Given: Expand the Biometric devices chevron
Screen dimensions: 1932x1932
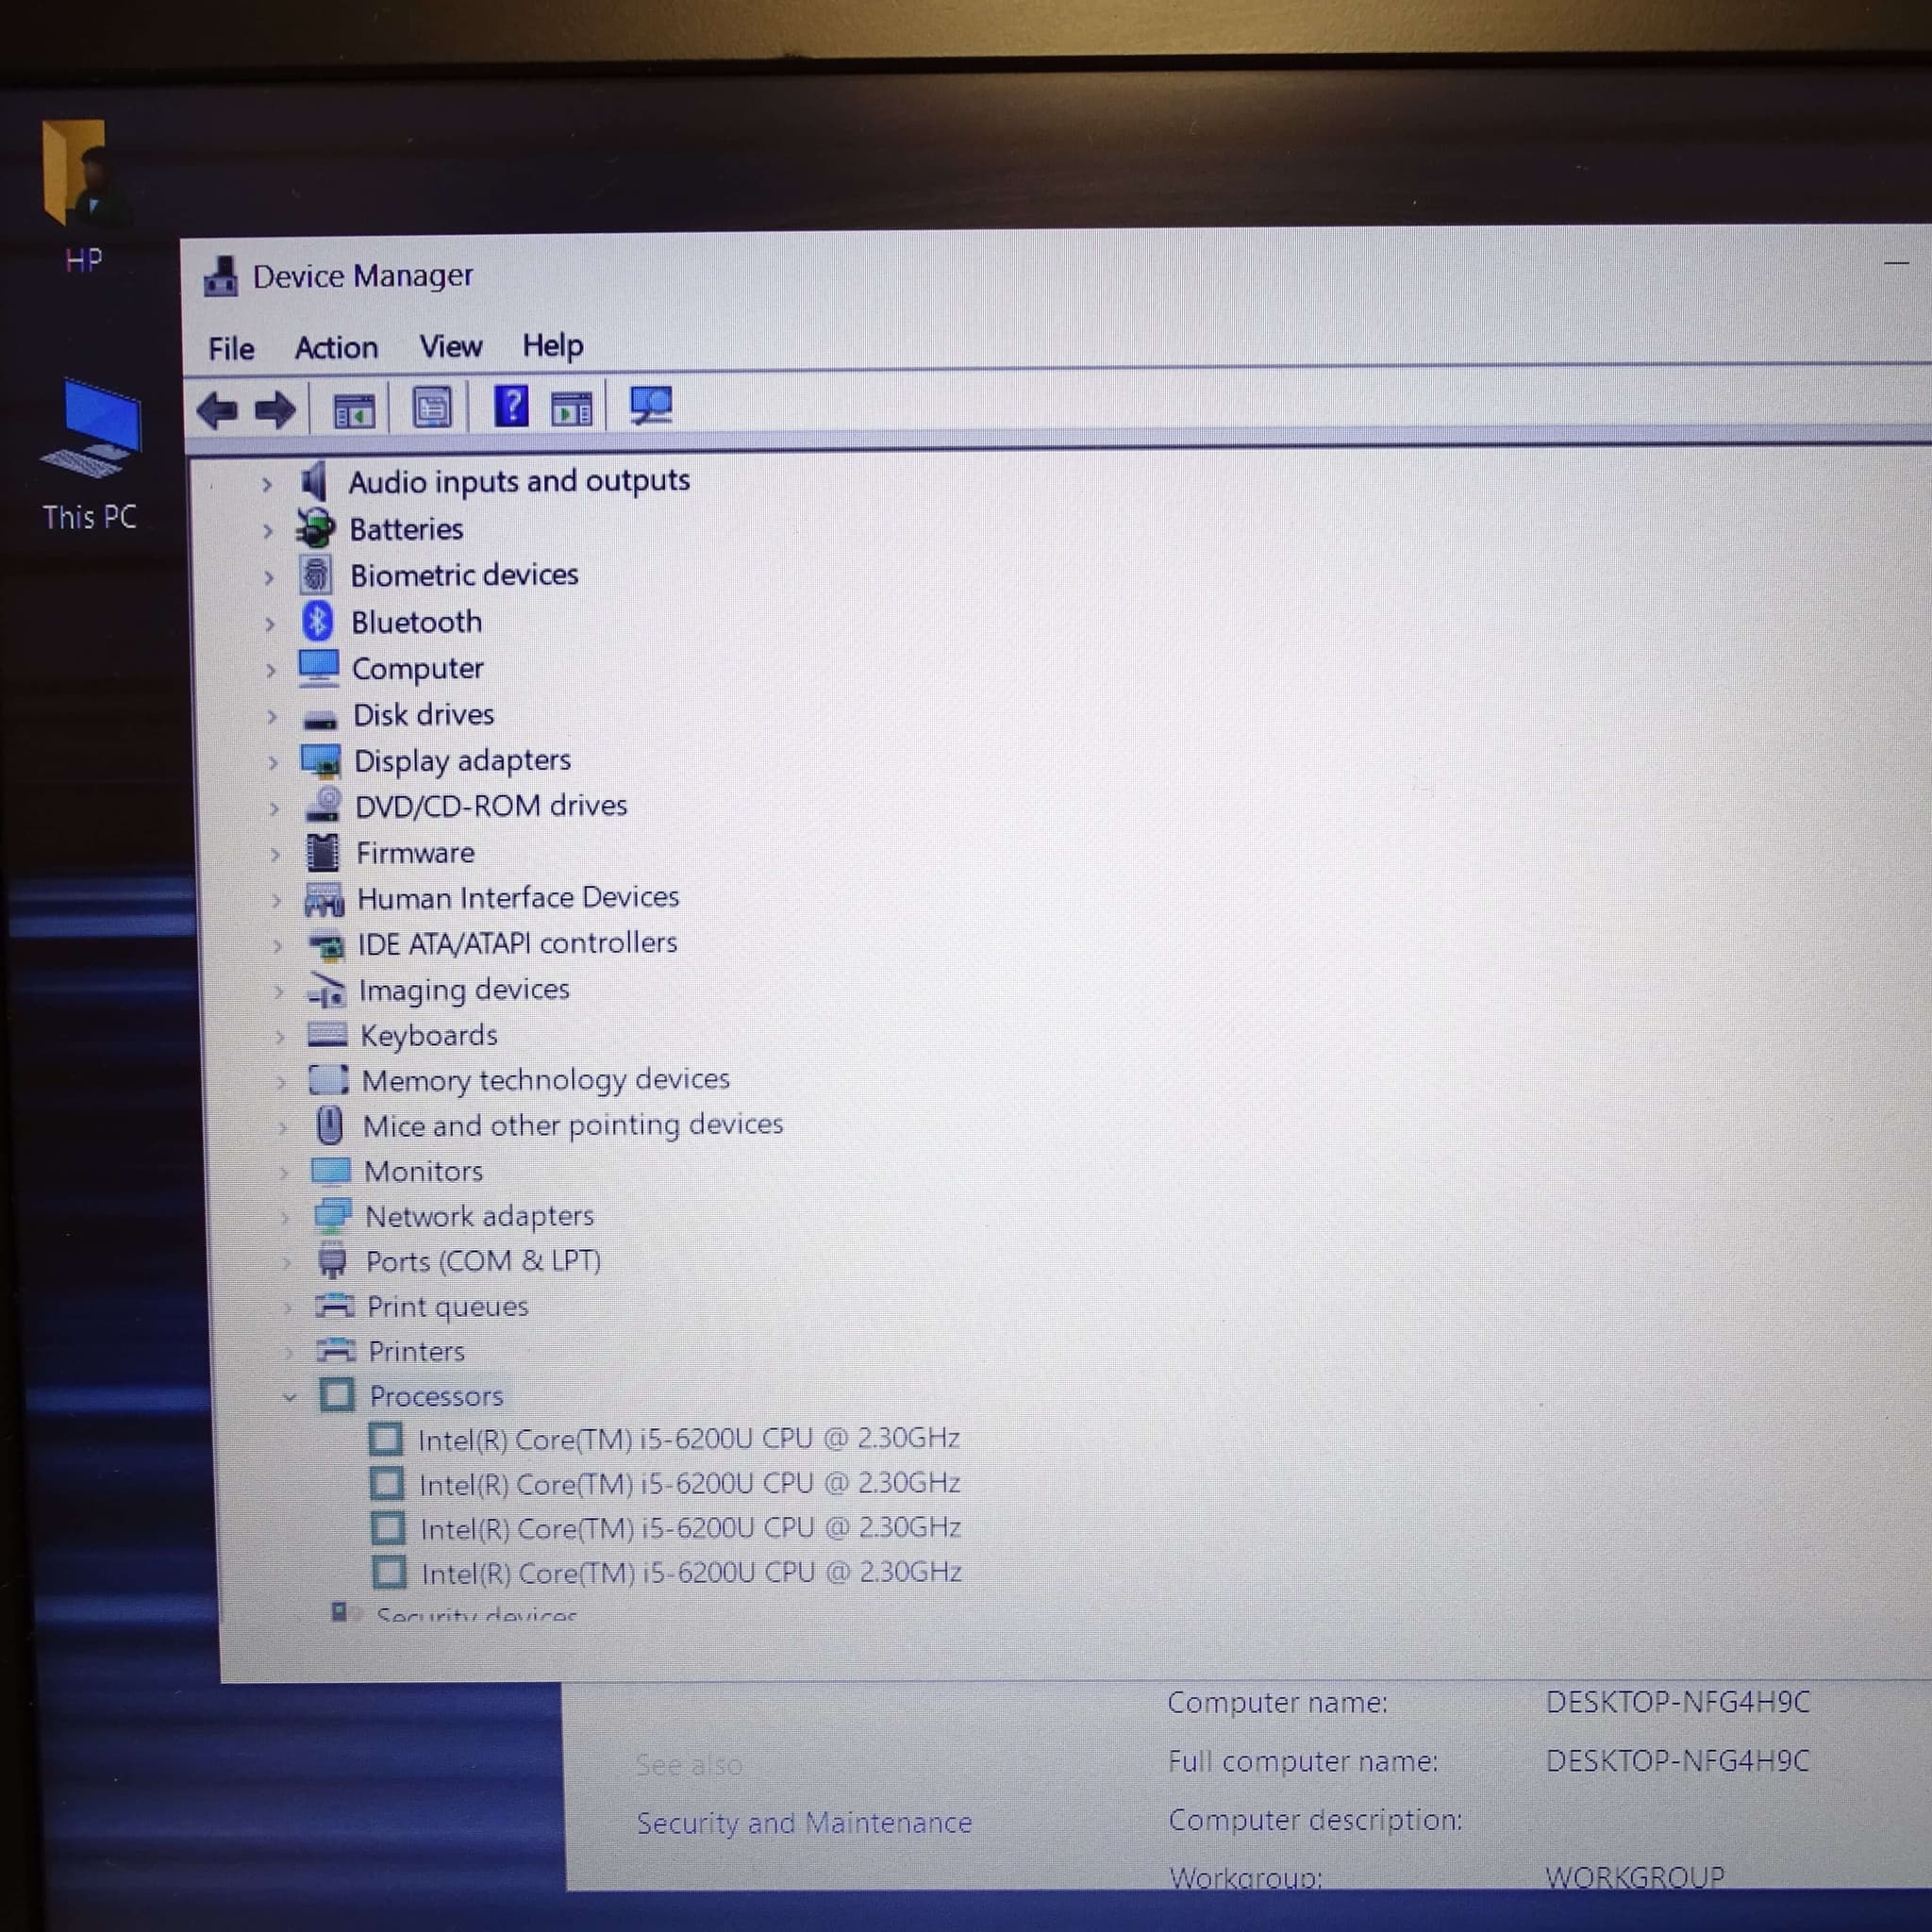Looking at the screenshot, I should coord(269,578).
